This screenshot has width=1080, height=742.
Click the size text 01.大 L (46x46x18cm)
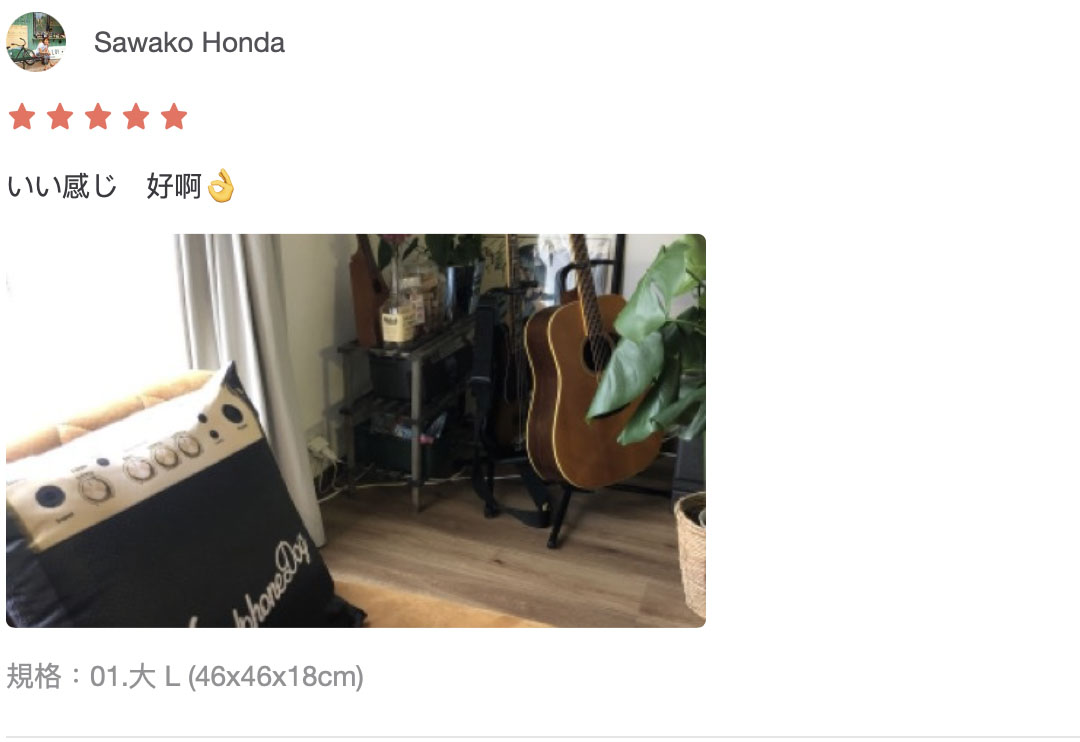(227, 677)
